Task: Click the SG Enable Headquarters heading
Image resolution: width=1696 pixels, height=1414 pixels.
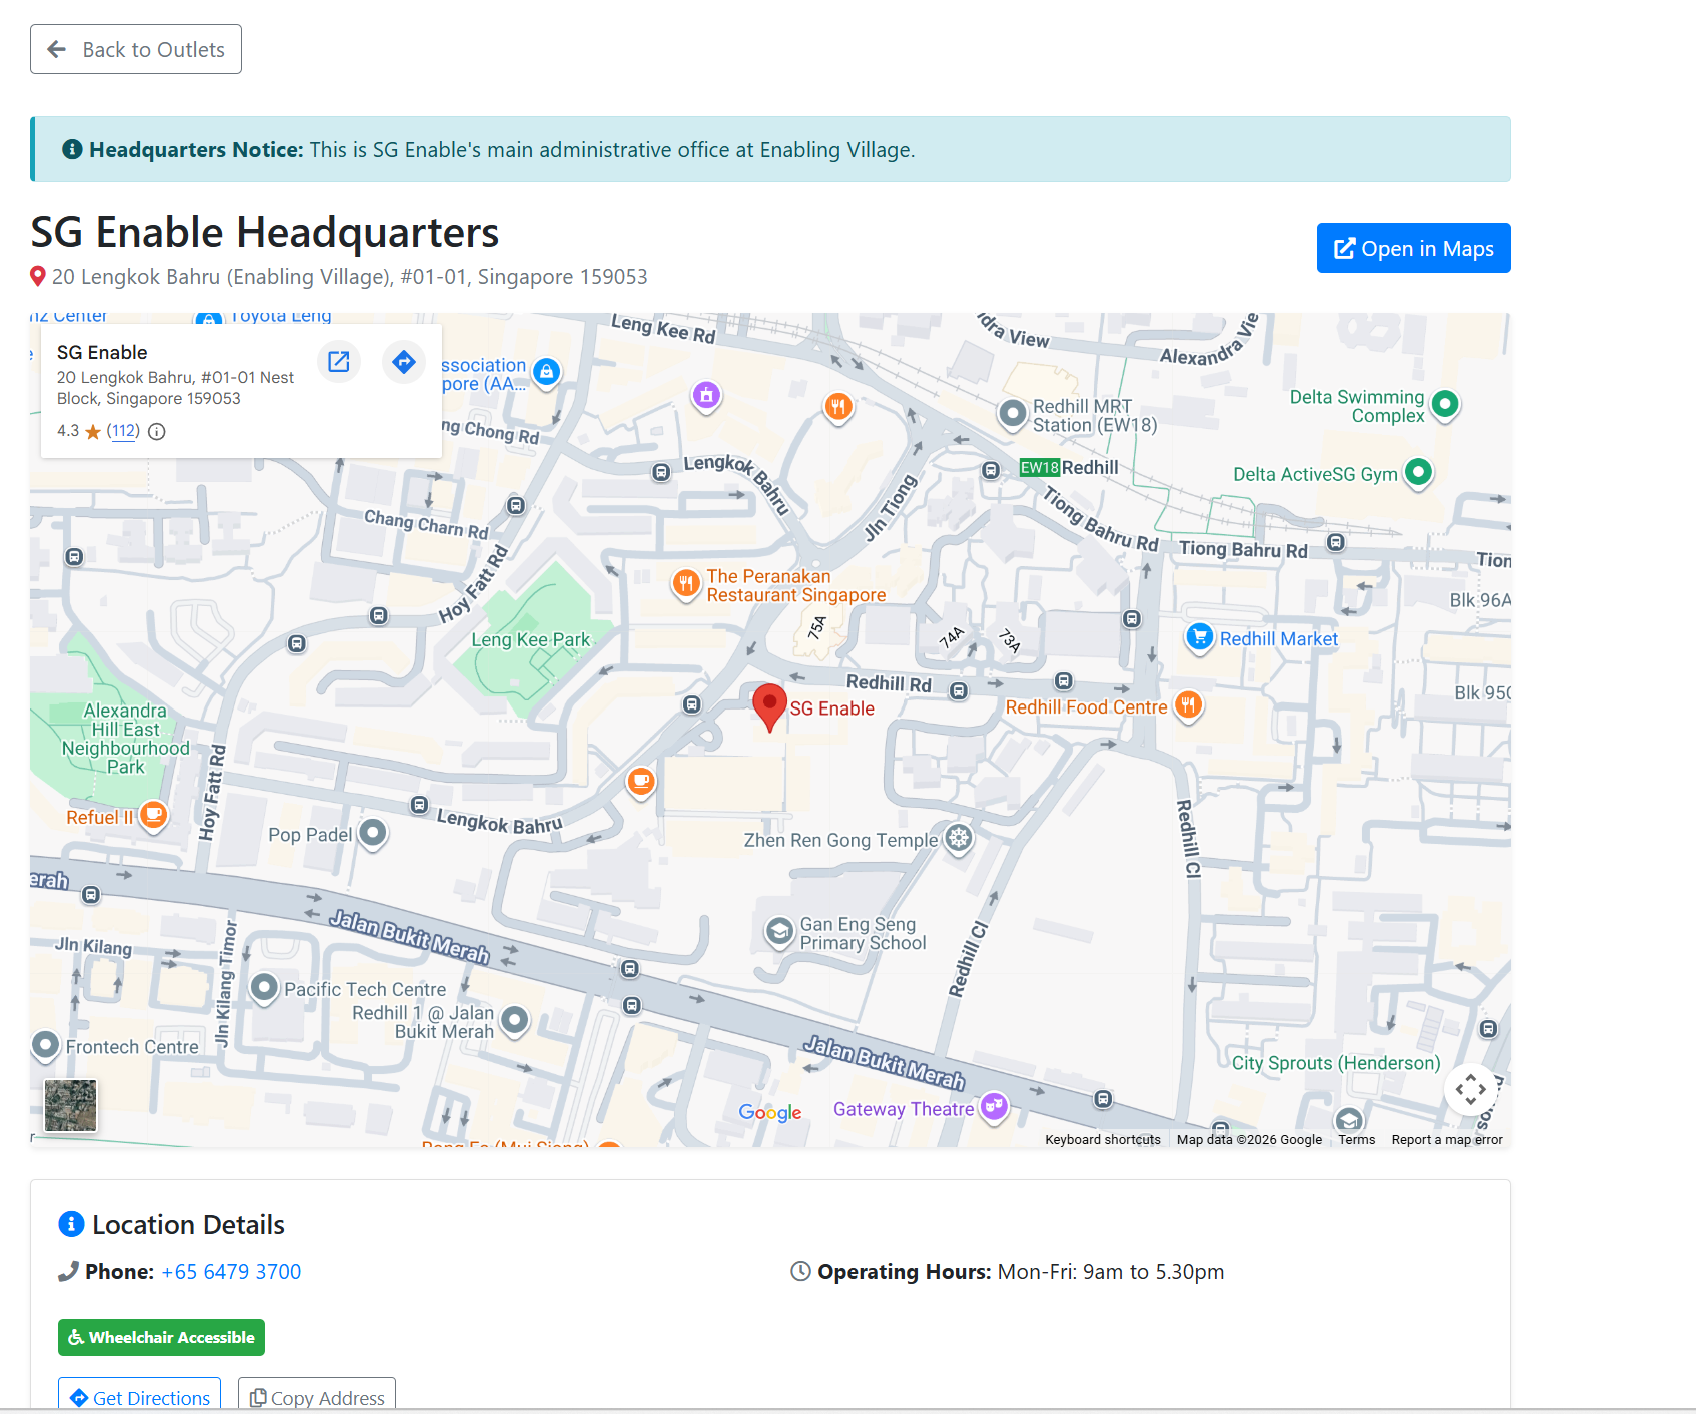Action: pos(265,232)
